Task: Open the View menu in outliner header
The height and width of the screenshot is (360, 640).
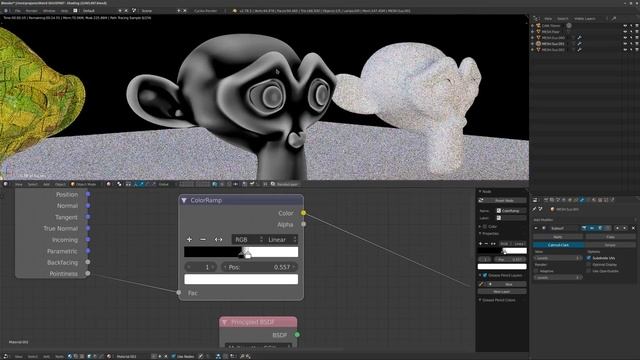Action: [x=548, y=18]
